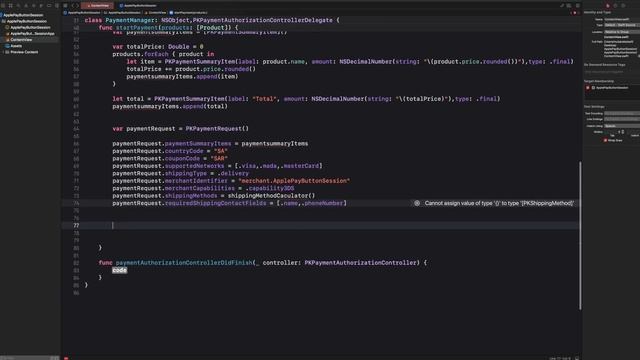Click the navigator filter field

25,358
